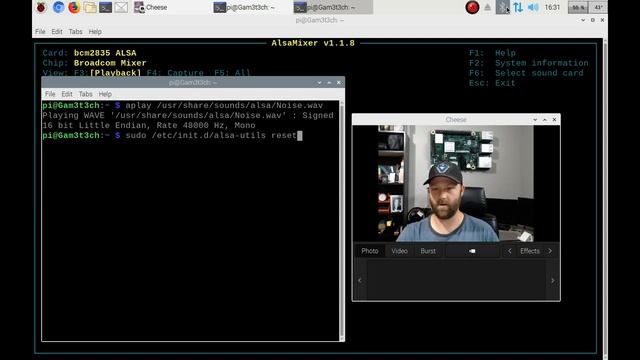Switch to the first pi@Gam3t3ch taskbar entry

pos(244,7)
